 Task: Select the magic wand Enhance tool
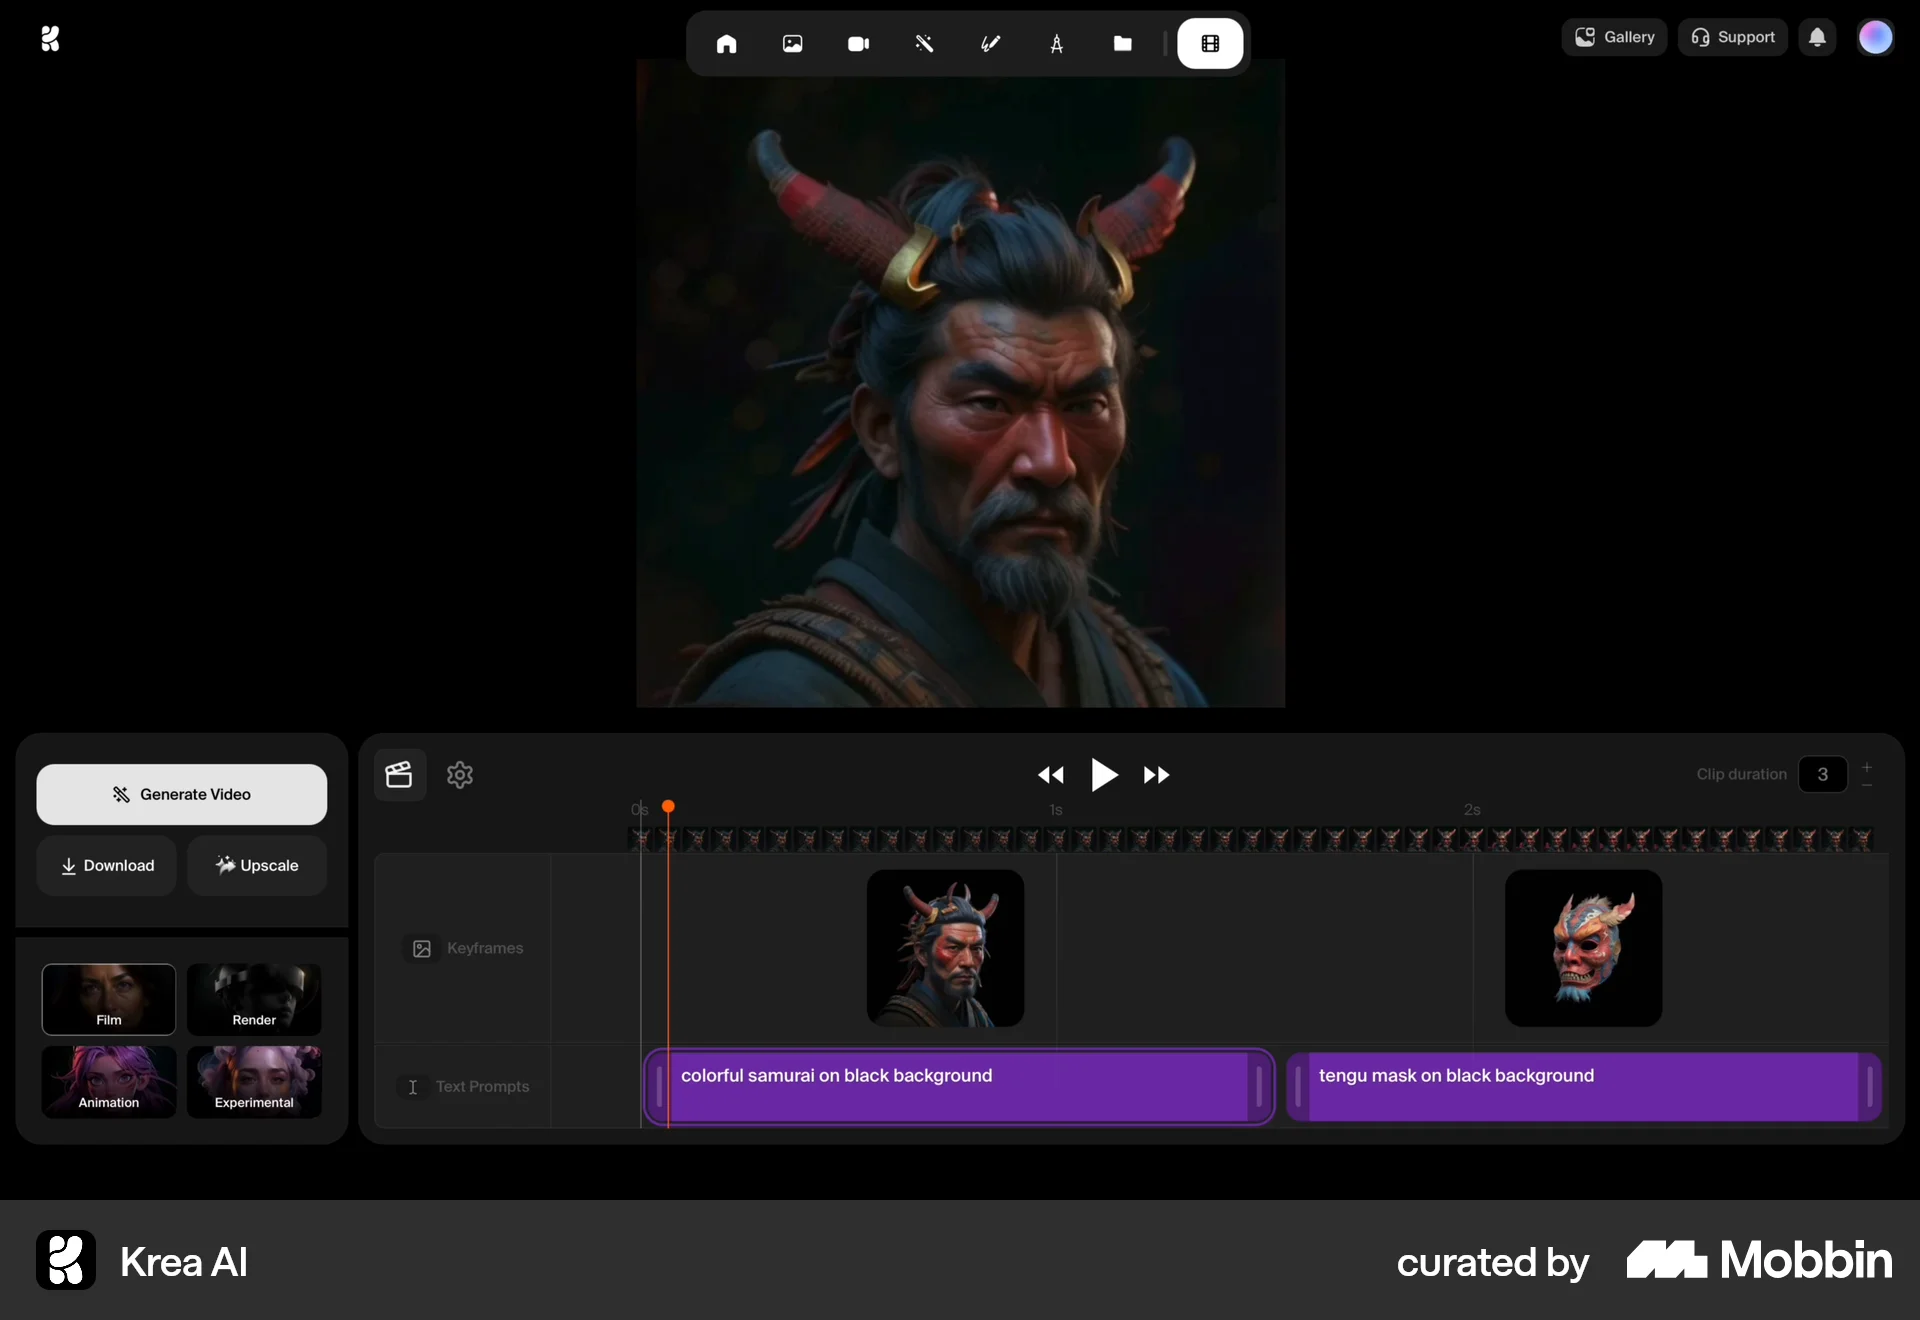coord(925,43)
